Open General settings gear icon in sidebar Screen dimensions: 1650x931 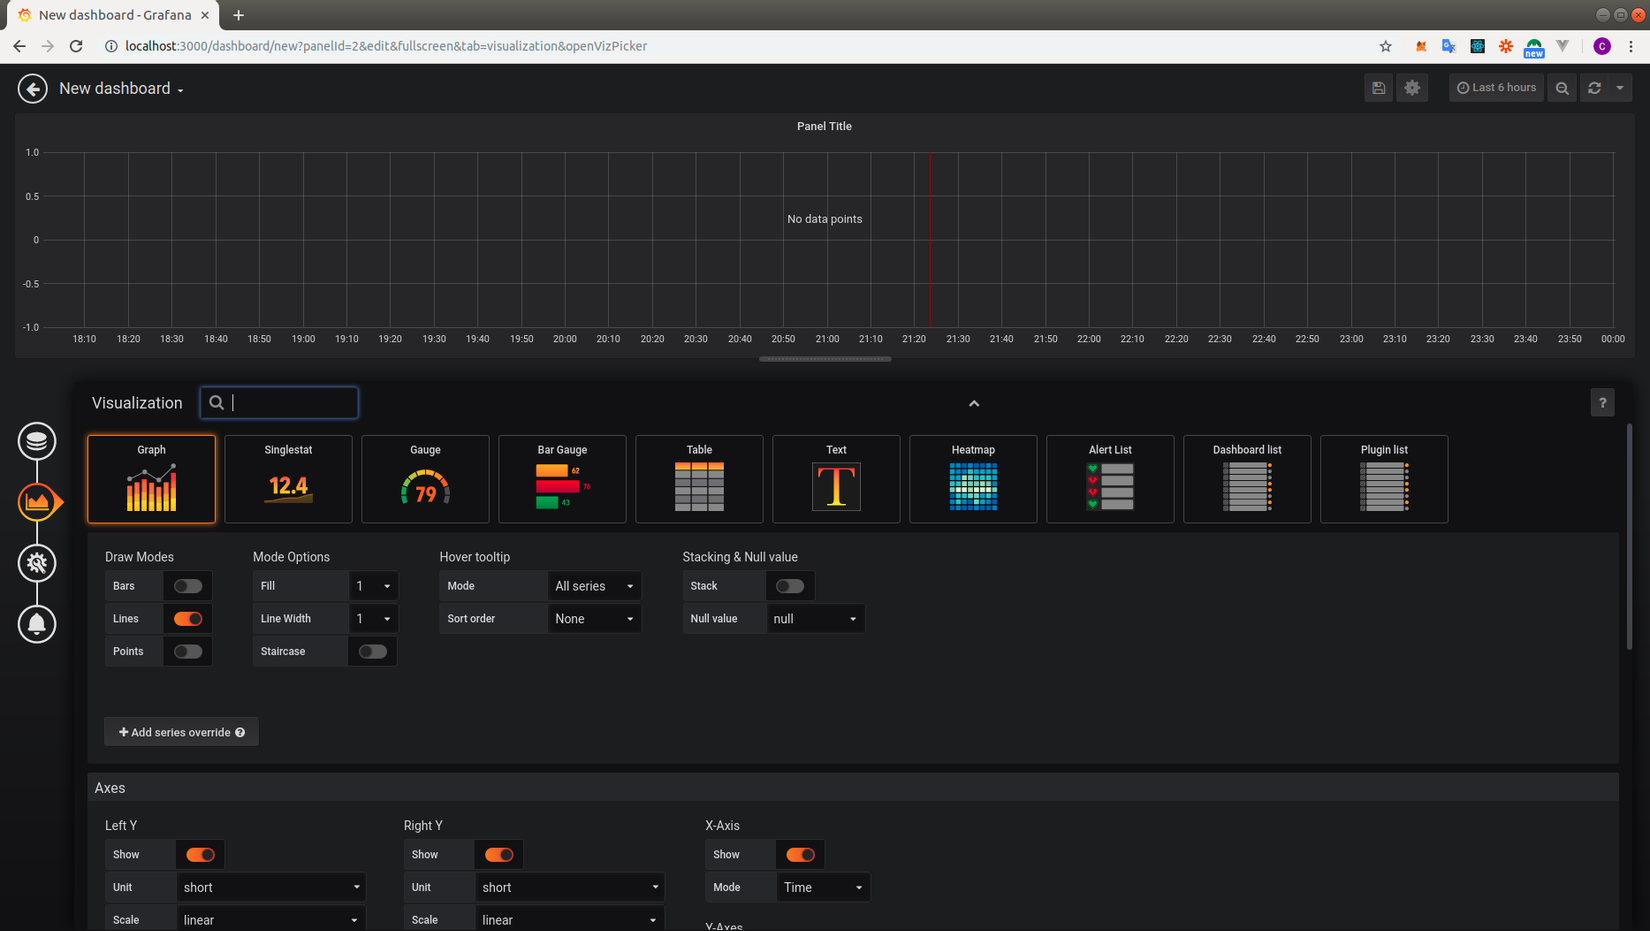[x=37, y=563]
